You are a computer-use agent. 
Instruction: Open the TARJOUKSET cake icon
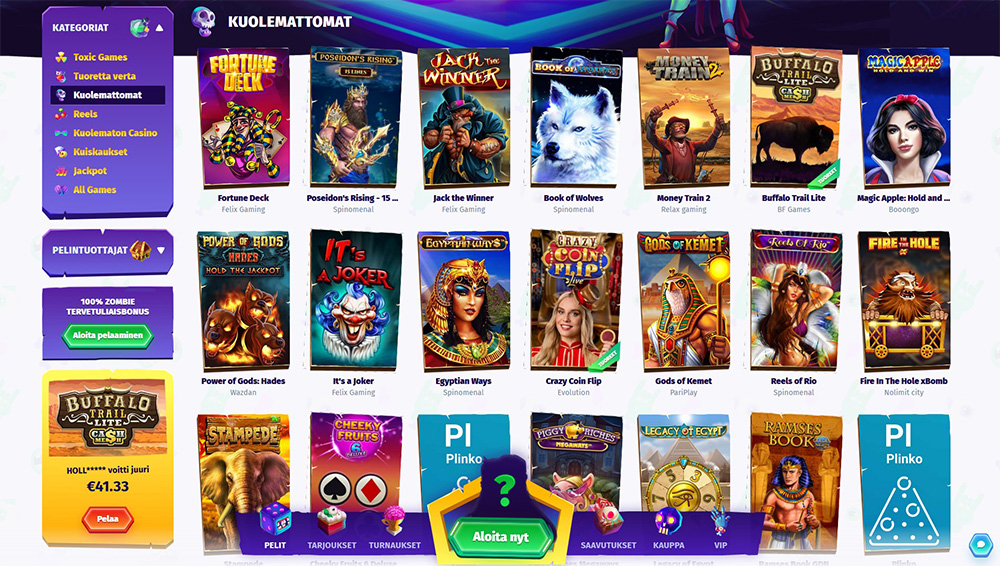[x=332, y=521]
